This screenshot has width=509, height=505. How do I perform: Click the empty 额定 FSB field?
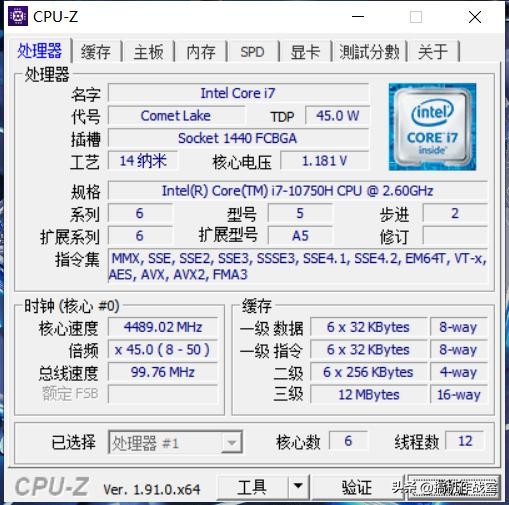point(163,394)
